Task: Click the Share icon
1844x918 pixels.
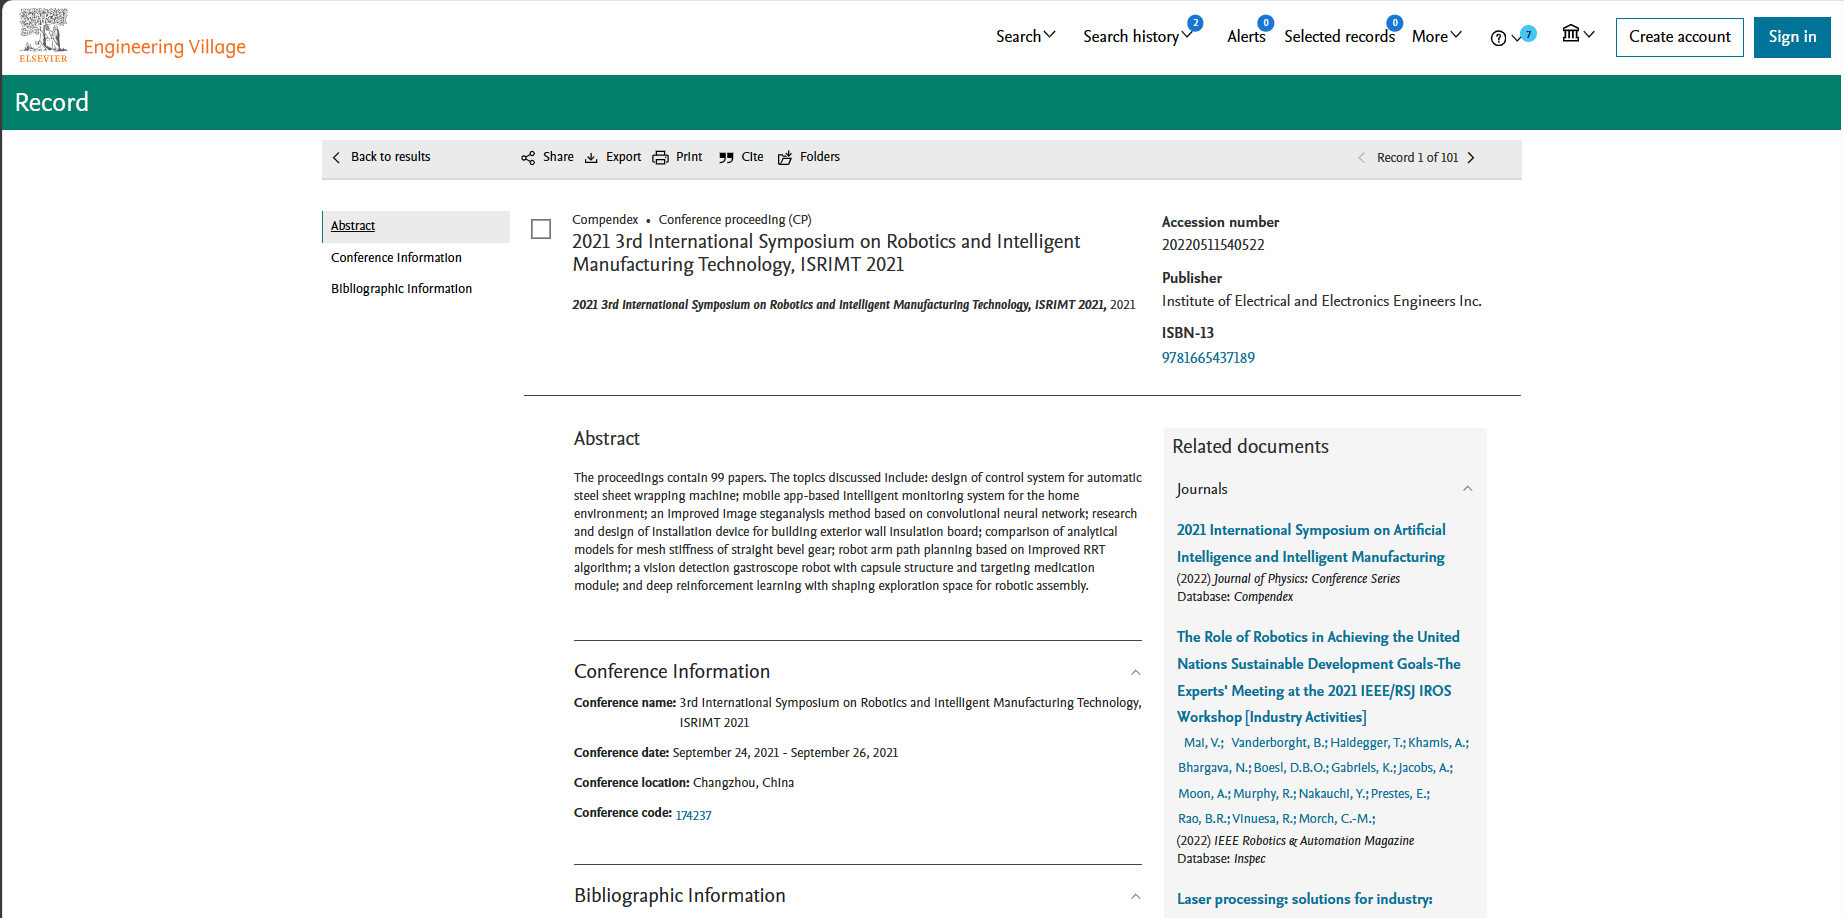Action: click(528, 158)
